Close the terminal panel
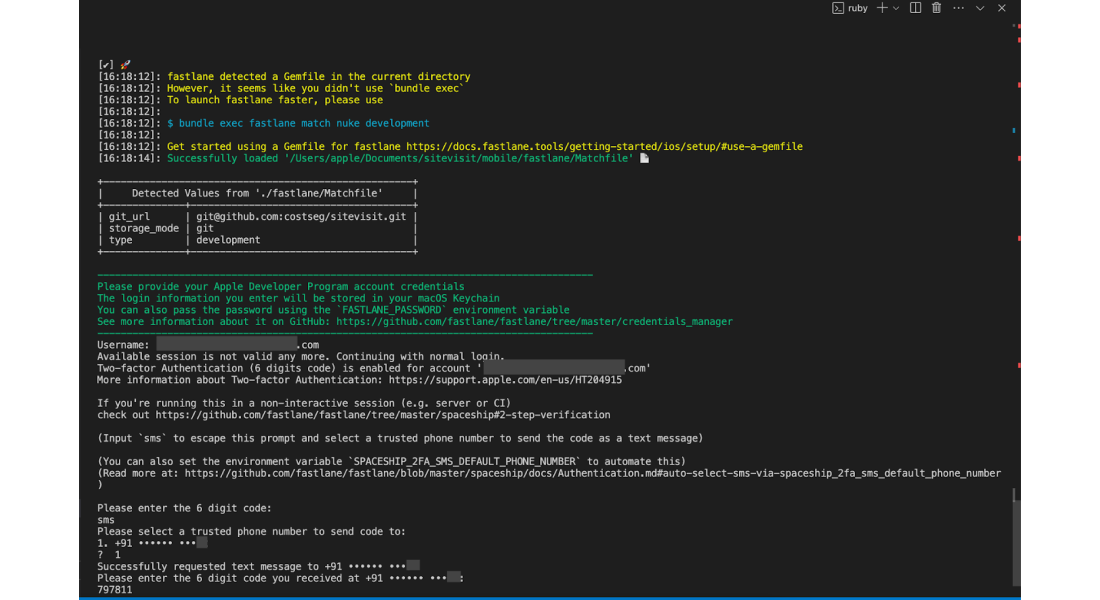1100x600 pixels. 1002,8
